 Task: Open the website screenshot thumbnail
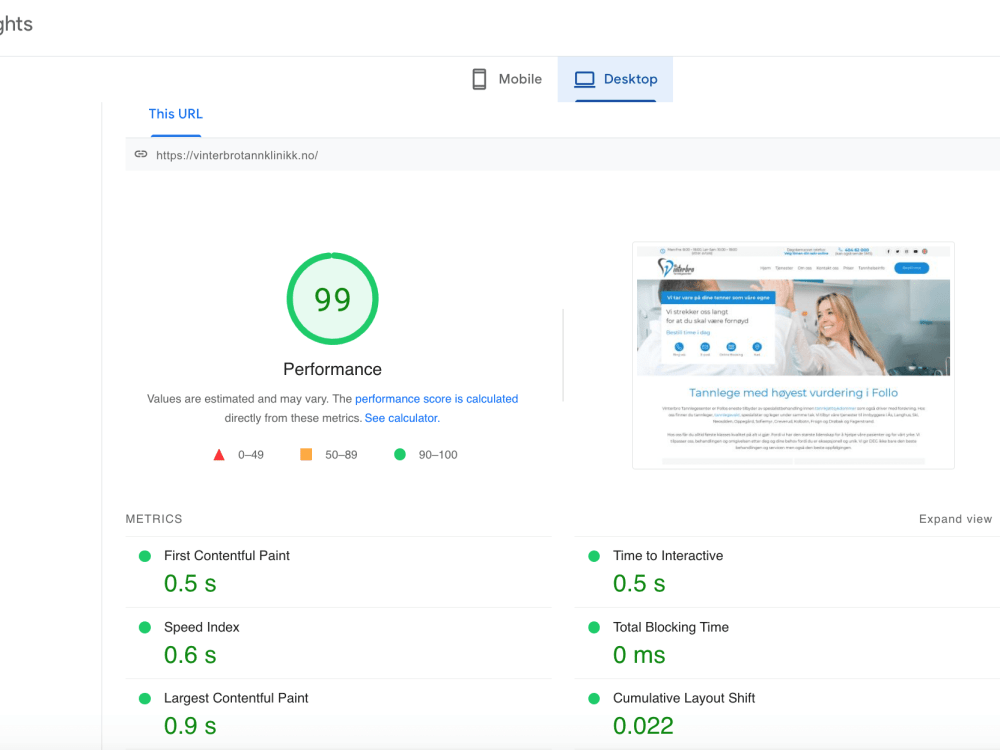pos(793,355)
